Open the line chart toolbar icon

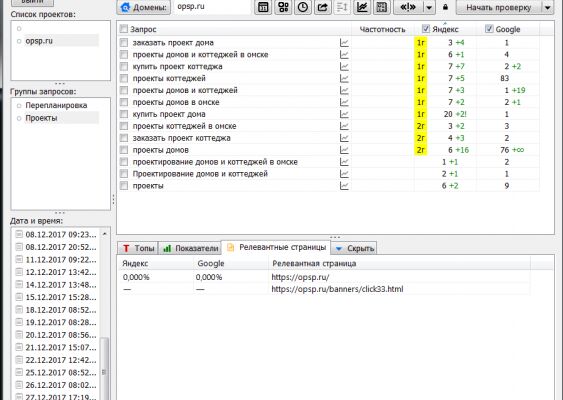[362, 7]
